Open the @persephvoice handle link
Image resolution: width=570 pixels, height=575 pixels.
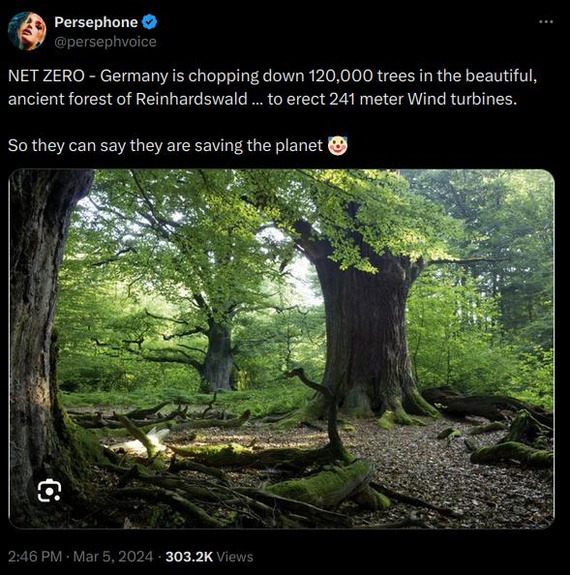[x=105, y=42]
